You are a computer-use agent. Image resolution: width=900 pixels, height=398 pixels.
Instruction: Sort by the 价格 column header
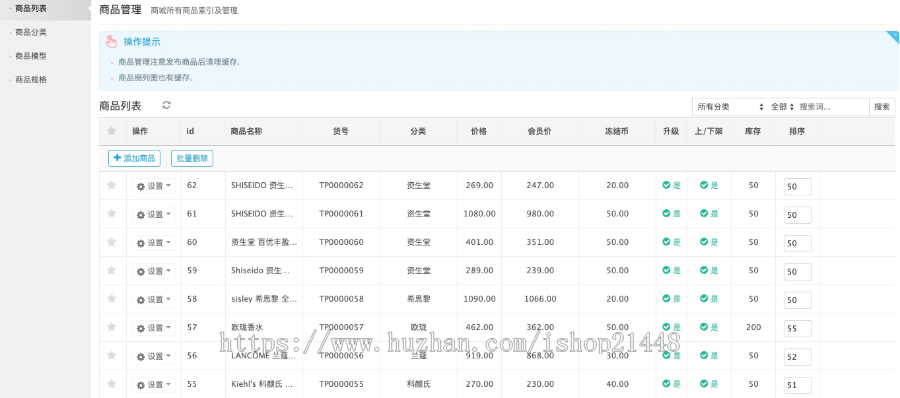pos(479,131)
